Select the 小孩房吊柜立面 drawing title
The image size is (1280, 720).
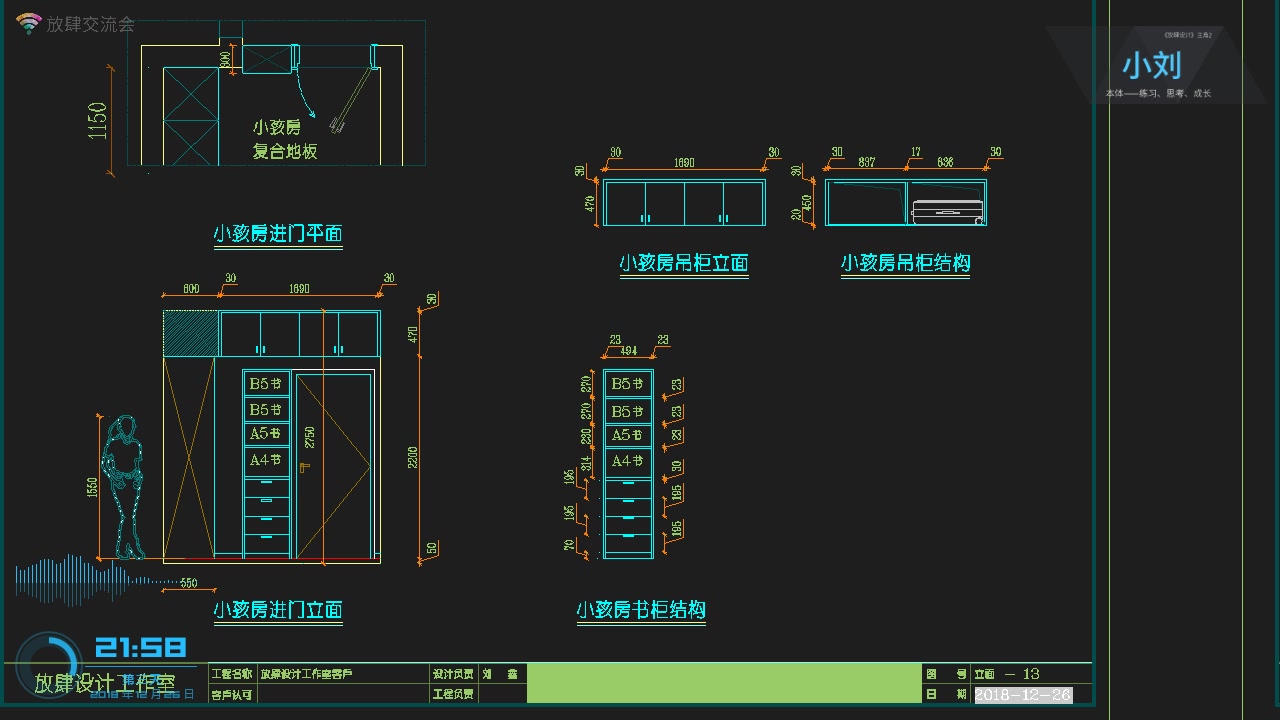point(684,263)
